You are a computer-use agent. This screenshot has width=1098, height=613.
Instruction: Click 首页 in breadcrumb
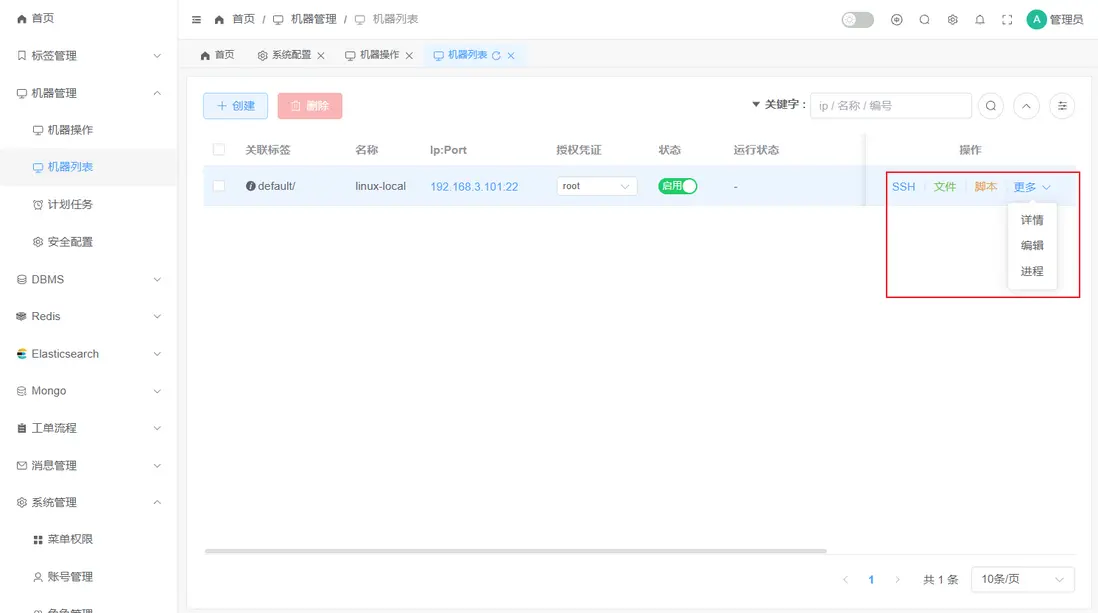(x=244, y=20)
